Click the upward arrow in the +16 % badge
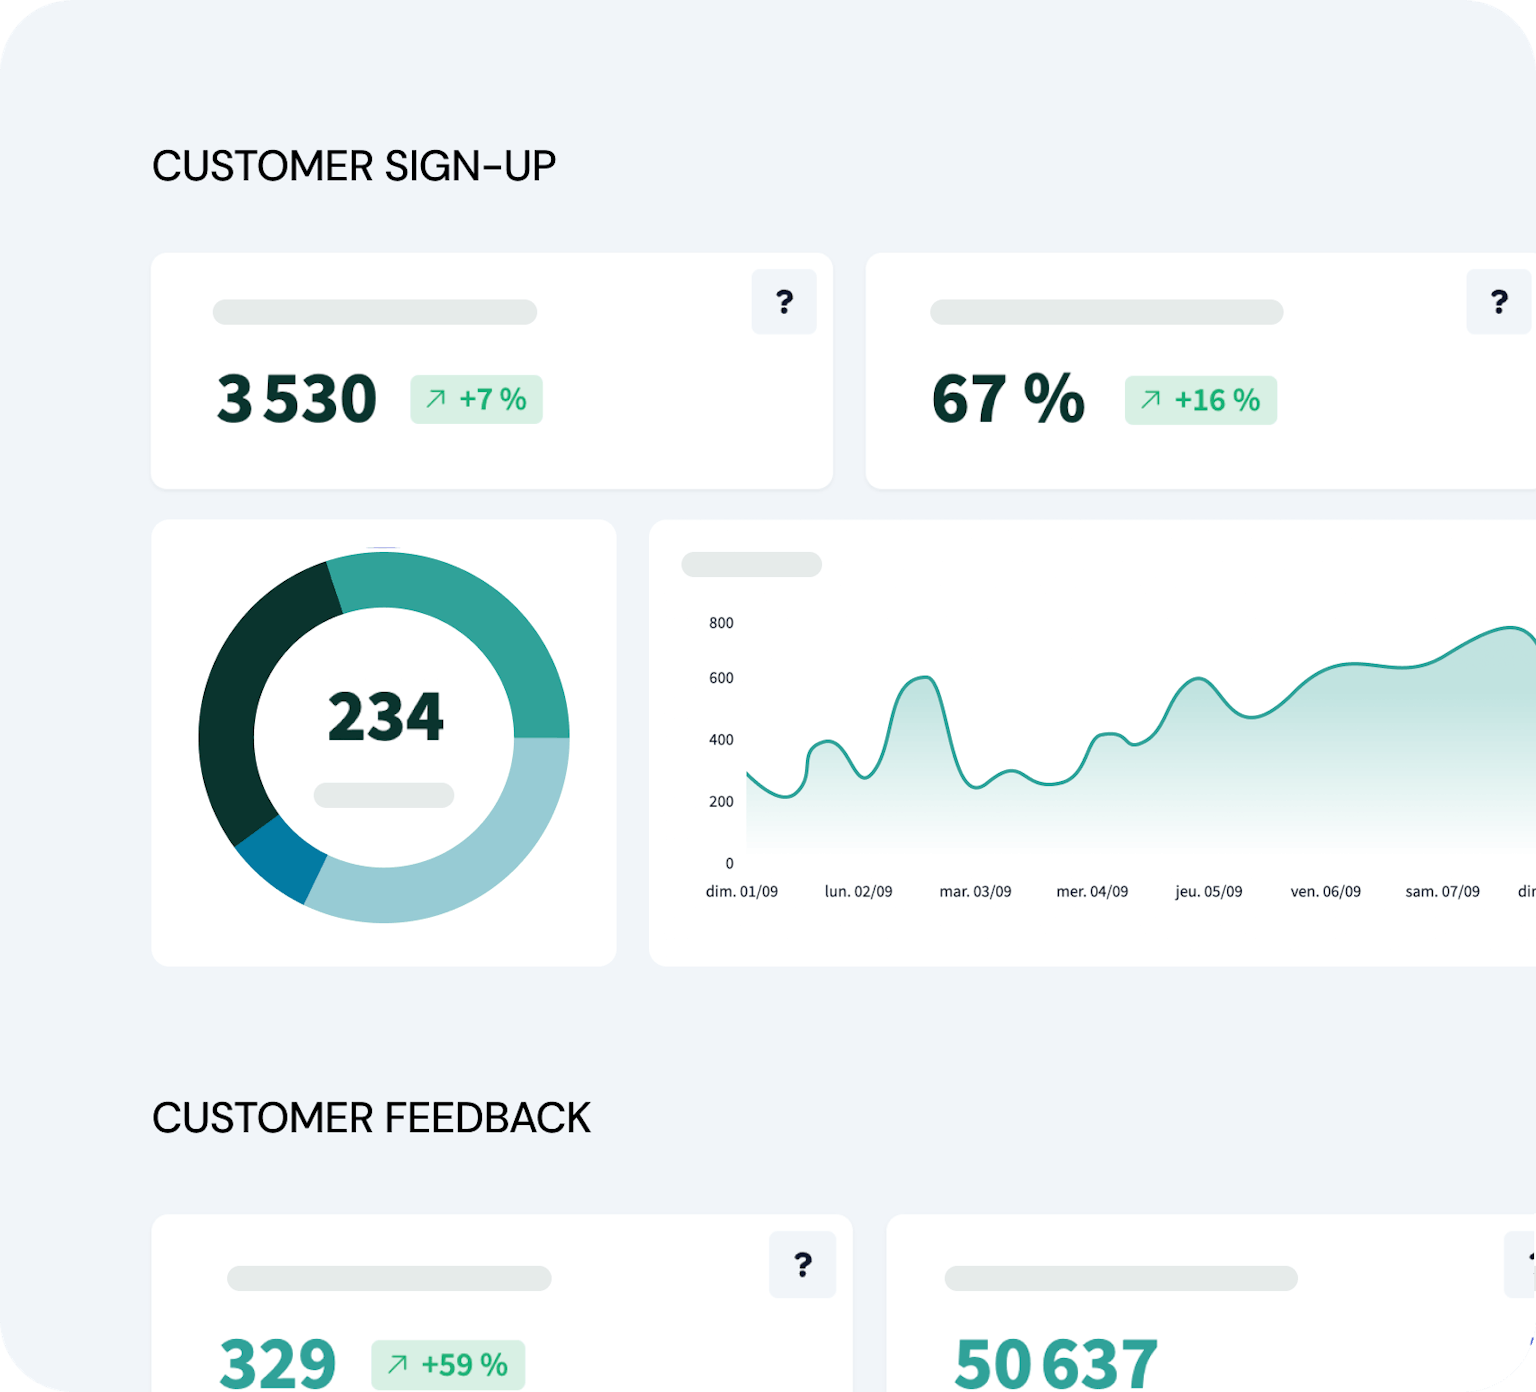Screen dimensions: 1536x1392 click(x=1148, y=400)
